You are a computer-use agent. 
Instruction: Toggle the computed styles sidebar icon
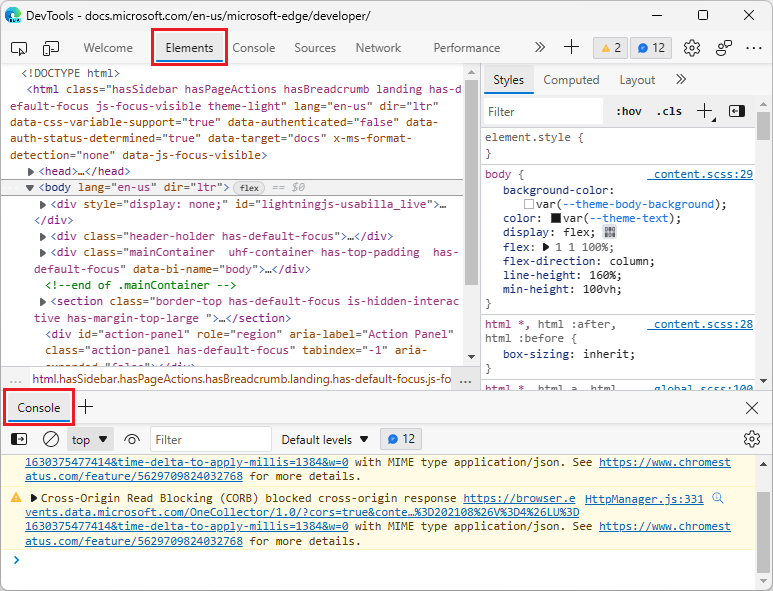(737, 111)
